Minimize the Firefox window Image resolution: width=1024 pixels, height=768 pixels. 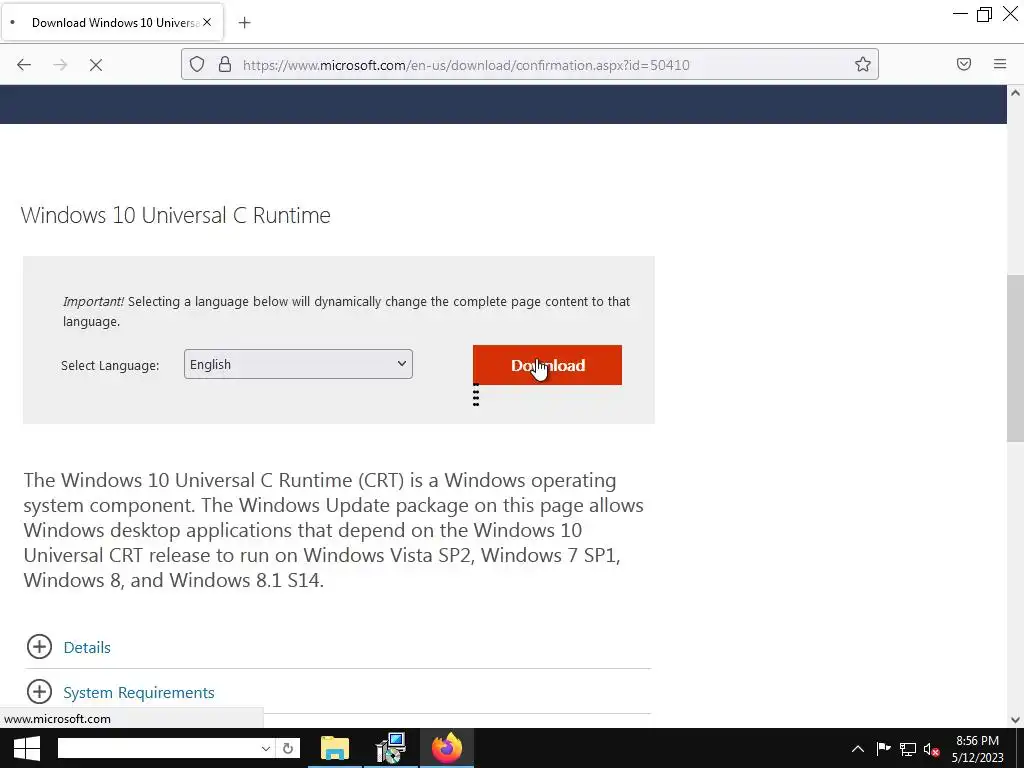pyautogui.click(x=960, y=14)
